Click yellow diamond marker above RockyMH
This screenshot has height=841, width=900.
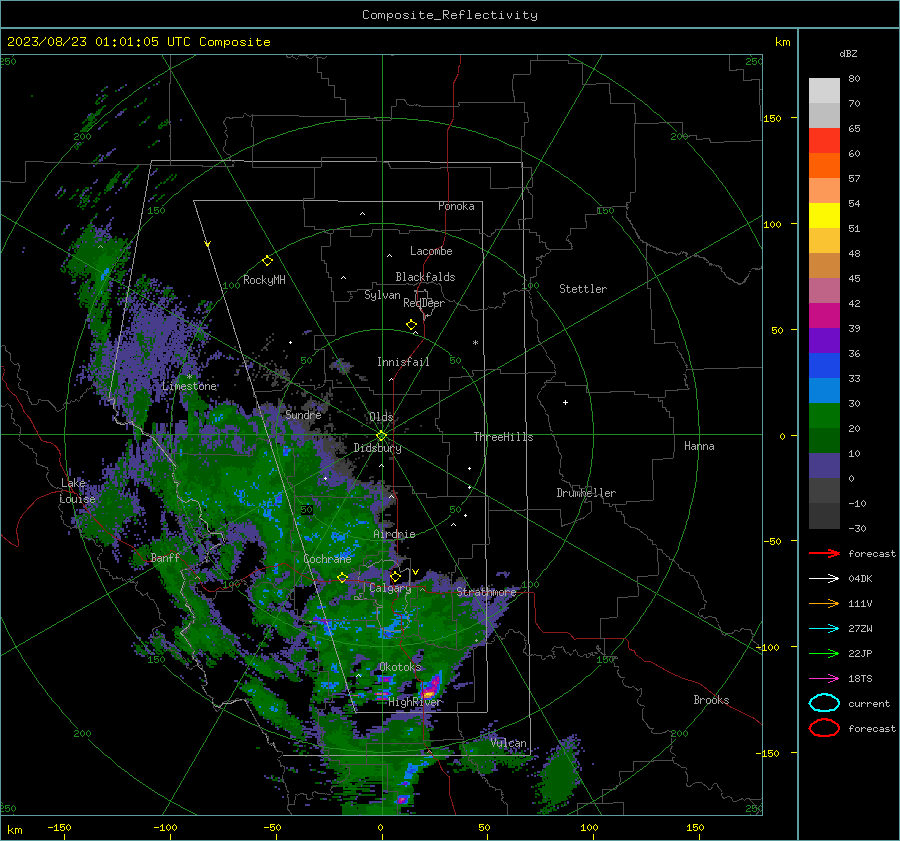click(267, 261)
